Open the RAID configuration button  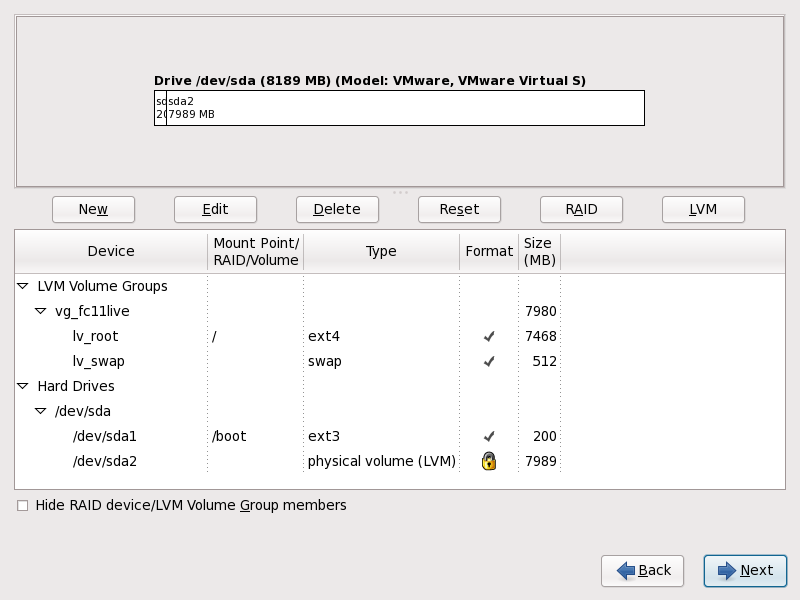[x=581, y=209]
